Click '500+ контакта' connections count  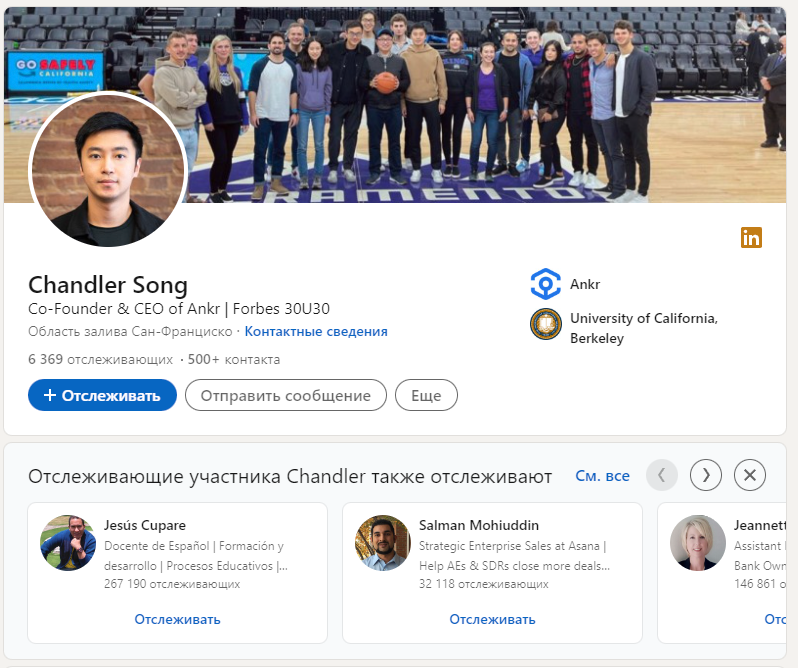pos(234,359)
